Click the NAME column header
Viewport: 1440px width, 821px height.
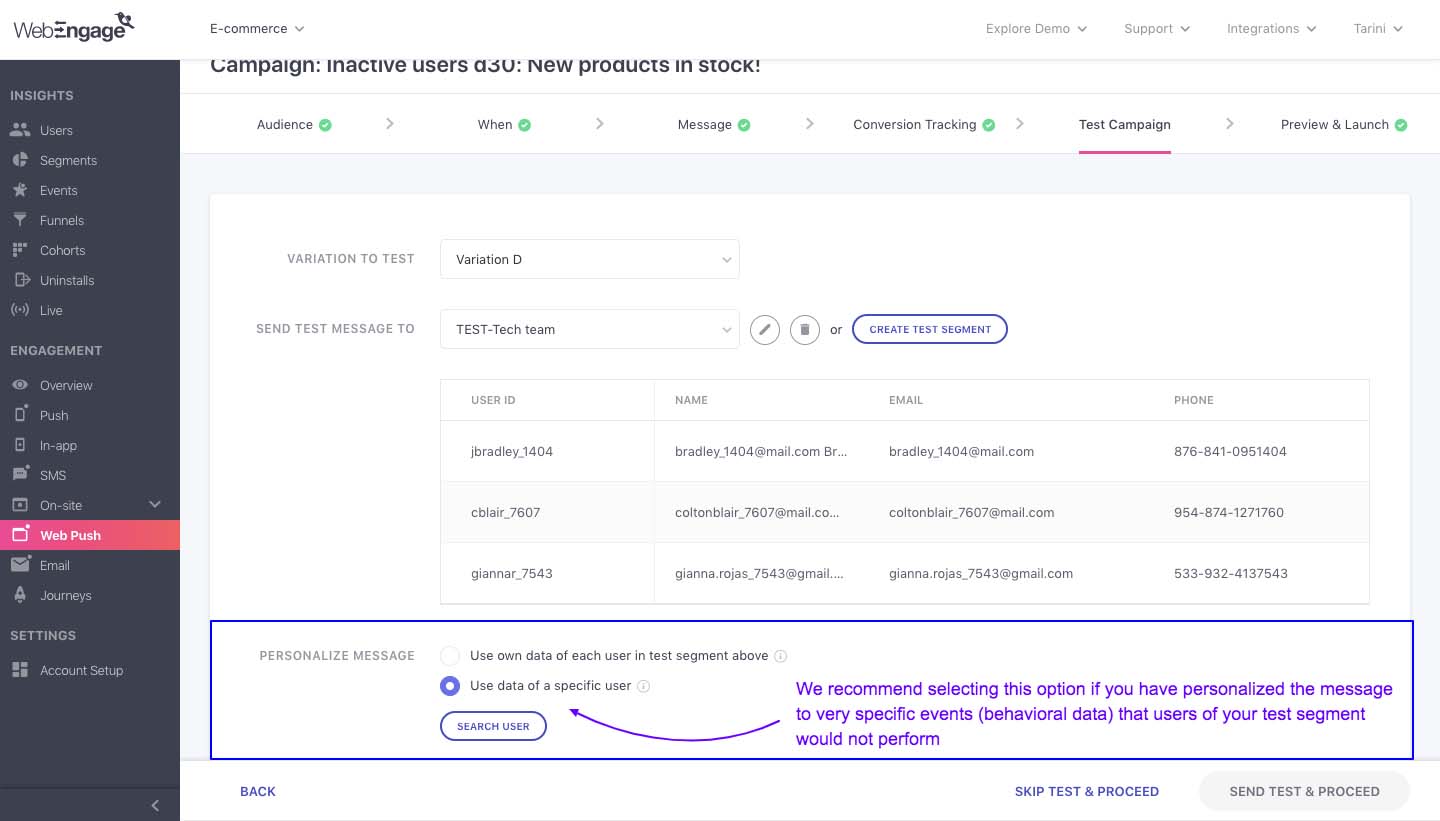[691, 400]
